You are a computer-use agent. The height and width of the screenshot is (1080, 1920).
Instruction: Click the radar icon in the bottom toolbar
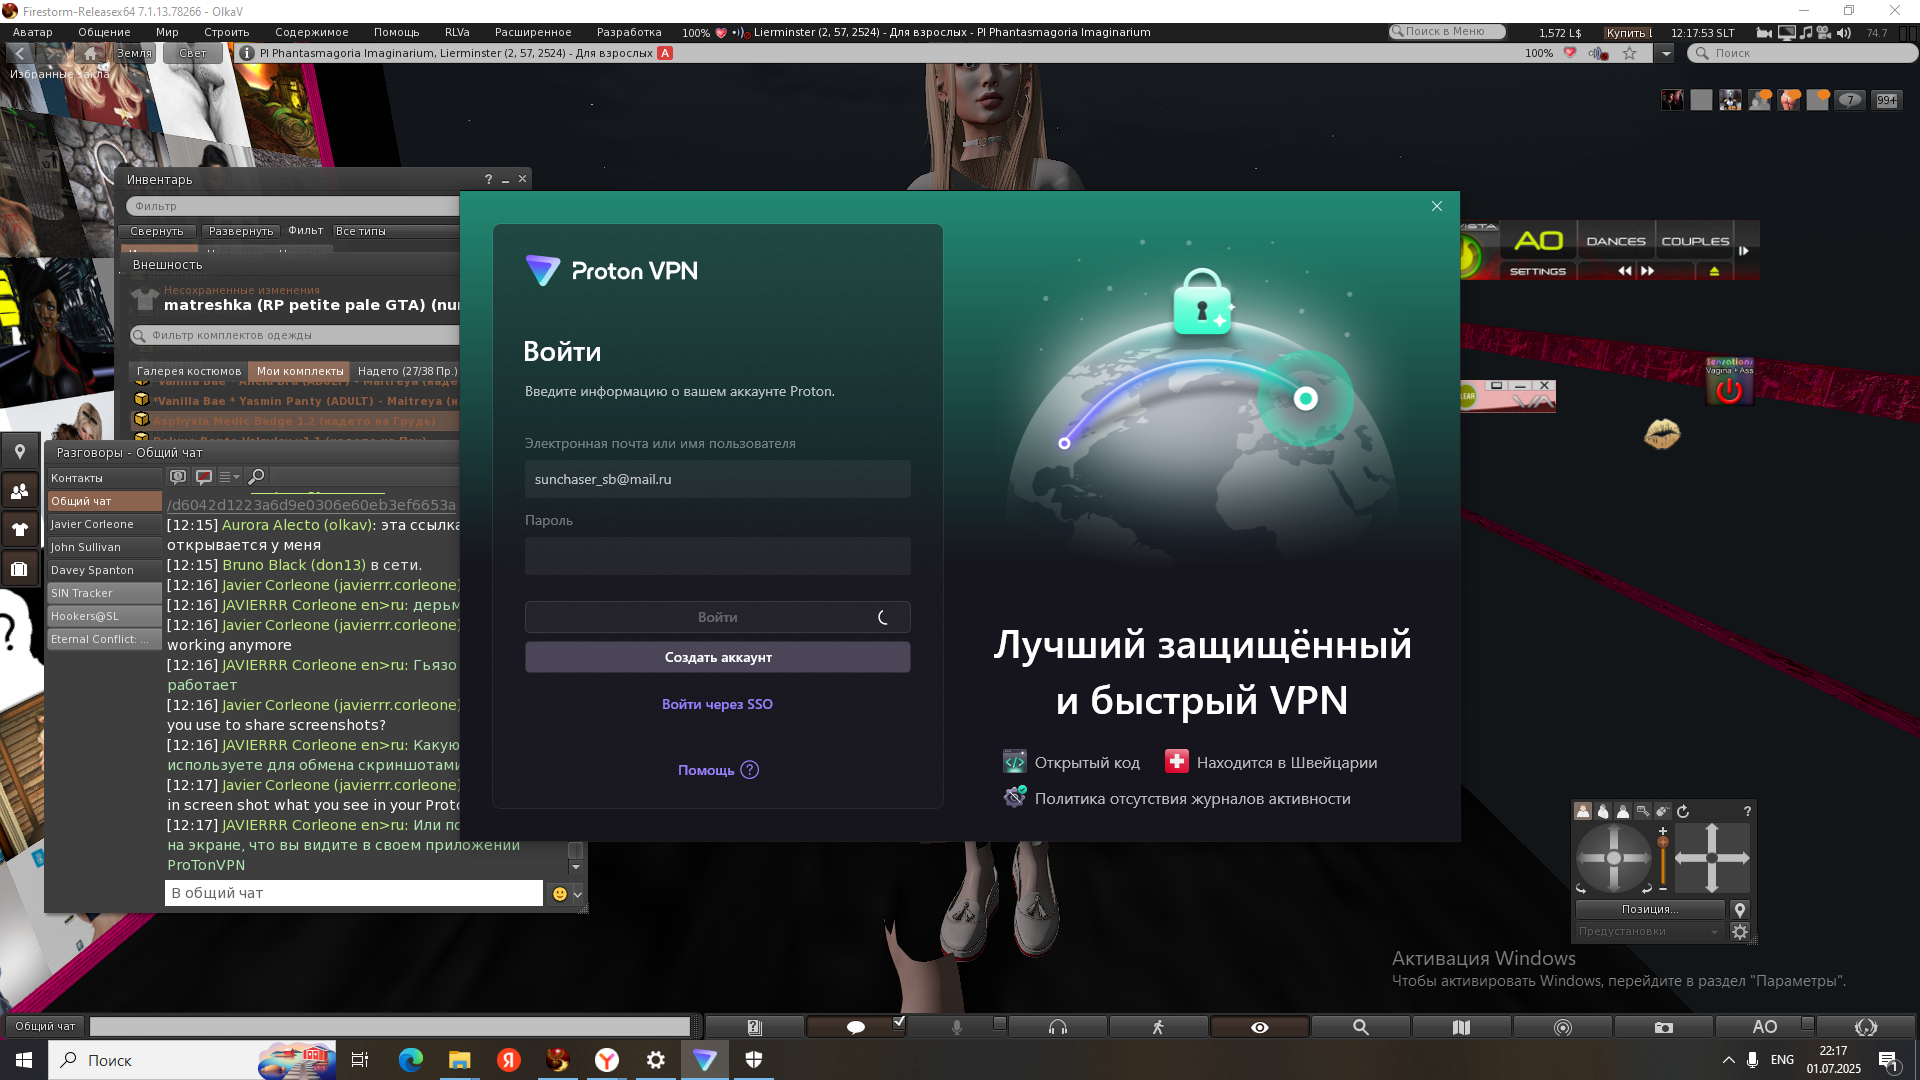[1563, 1027]
